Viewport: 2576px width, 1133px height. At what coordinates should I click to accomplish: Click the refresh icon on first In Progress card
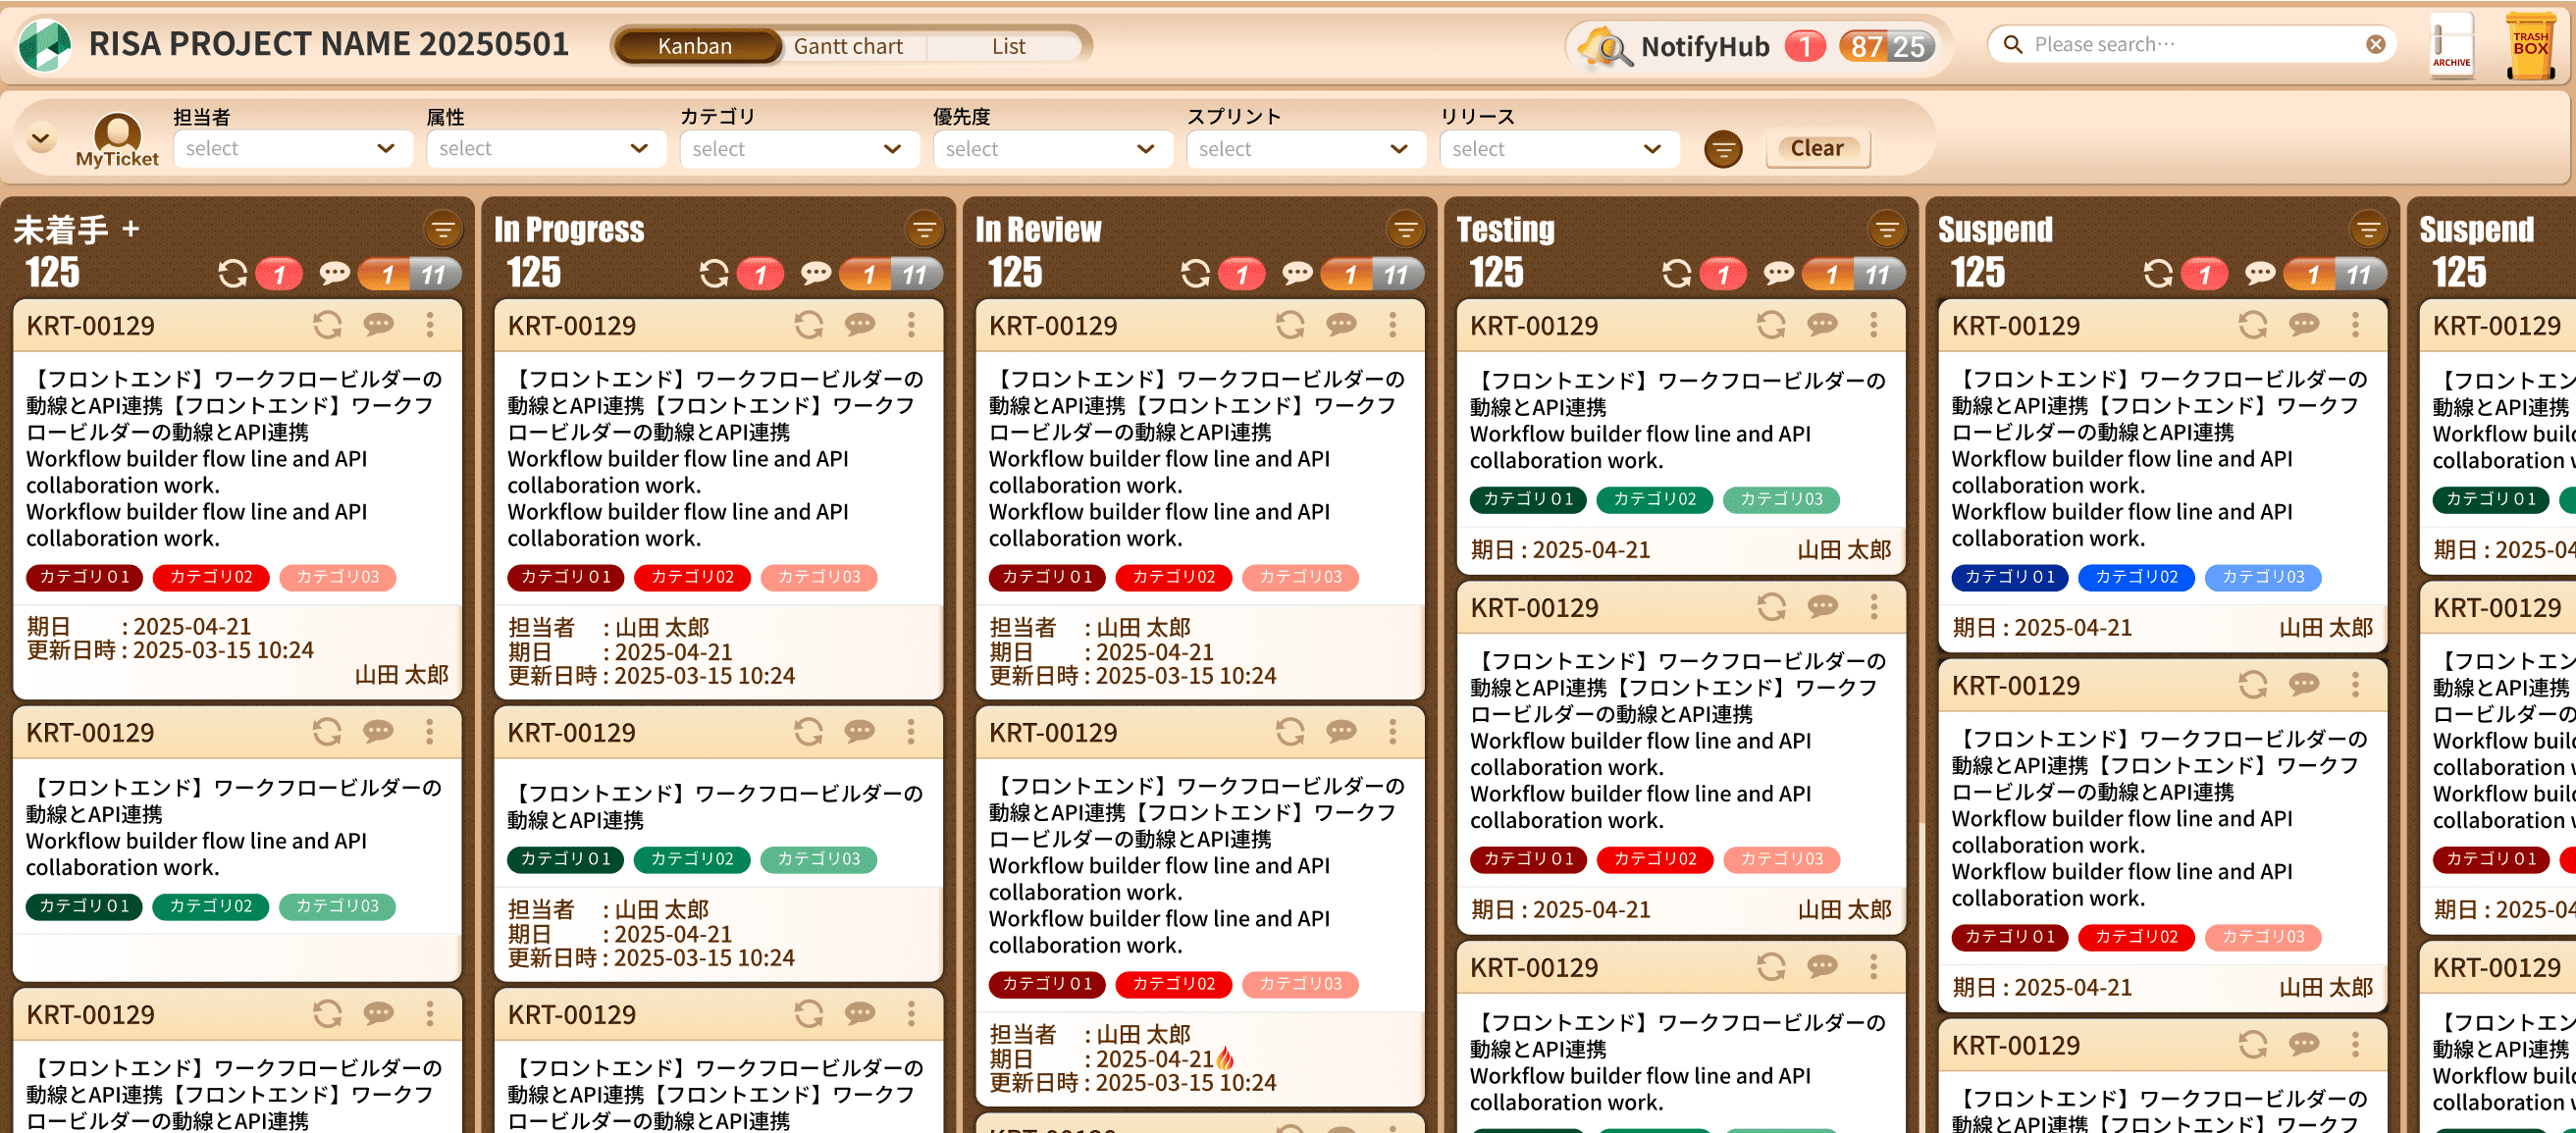tap(808, 325)
